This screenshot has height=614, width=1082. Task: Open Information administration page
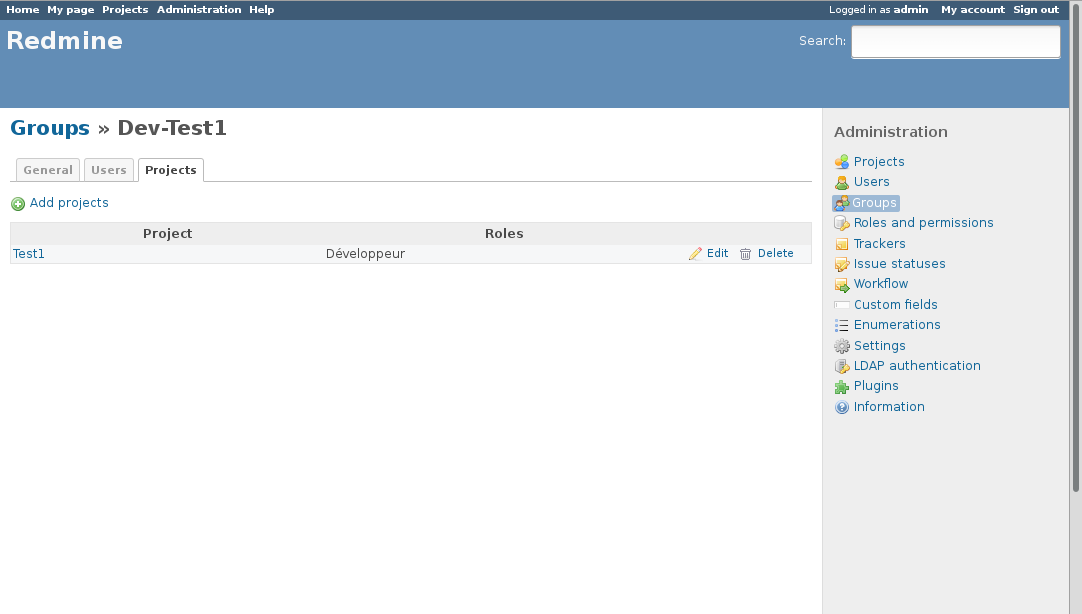(889, 406)
